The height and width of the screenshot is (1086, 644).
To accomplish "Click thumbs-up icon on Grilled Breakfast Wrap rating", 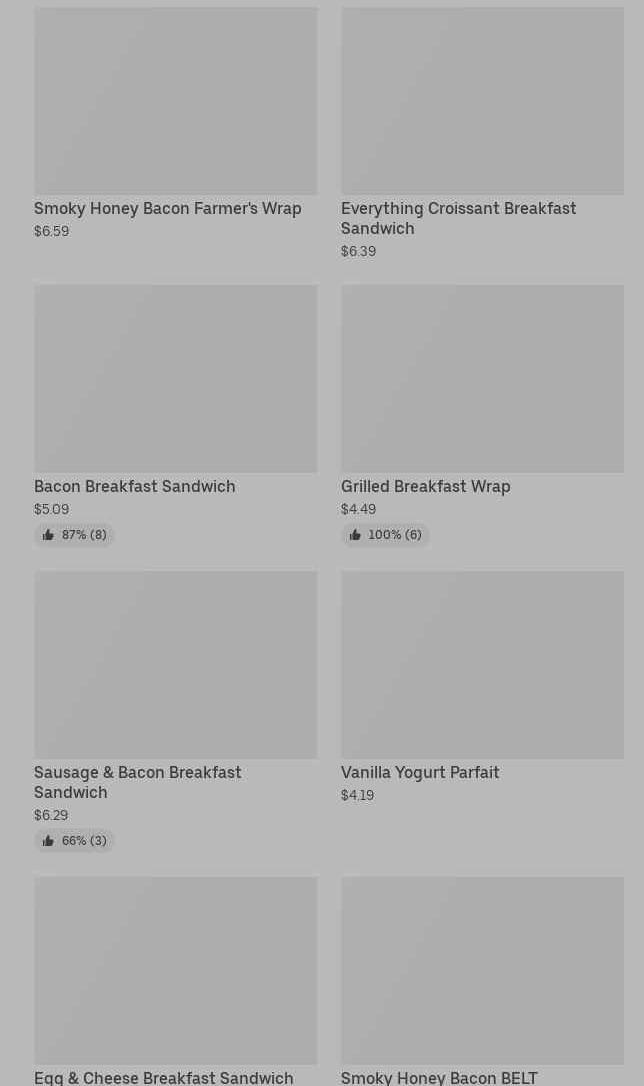I will [x=355, y=535].
